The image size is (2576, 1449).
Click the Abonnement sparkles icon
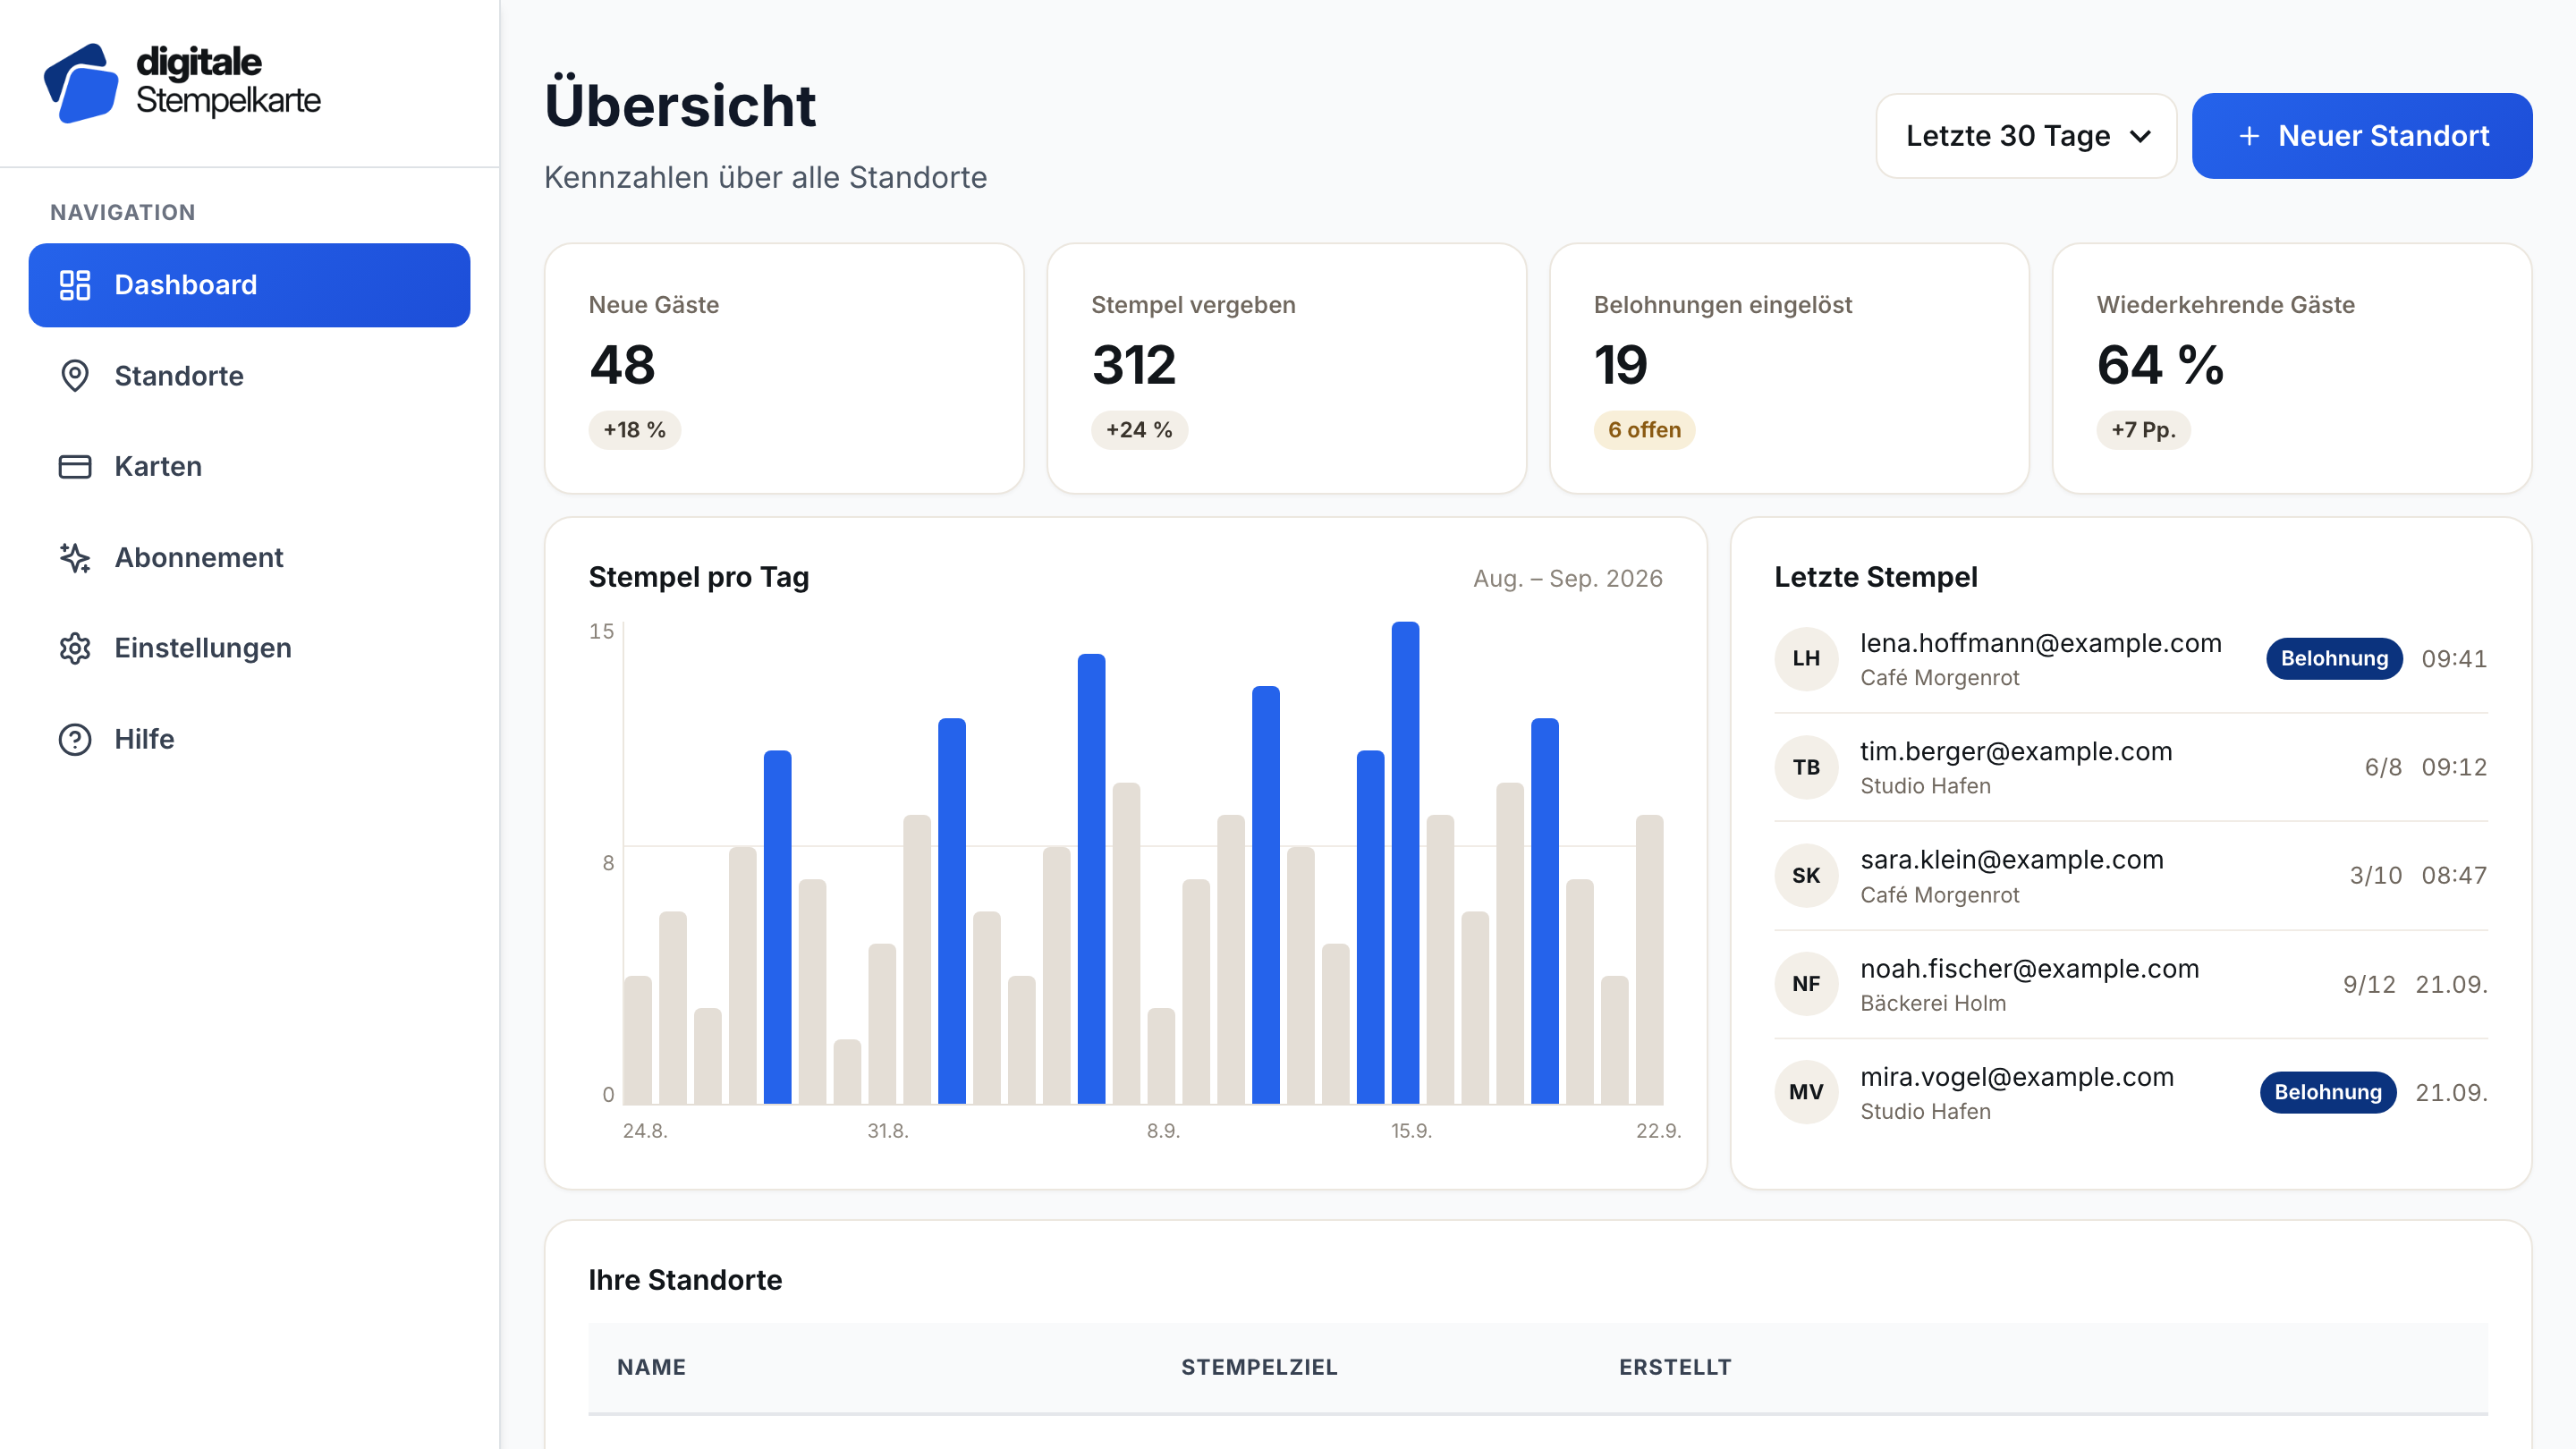(75, 557)
